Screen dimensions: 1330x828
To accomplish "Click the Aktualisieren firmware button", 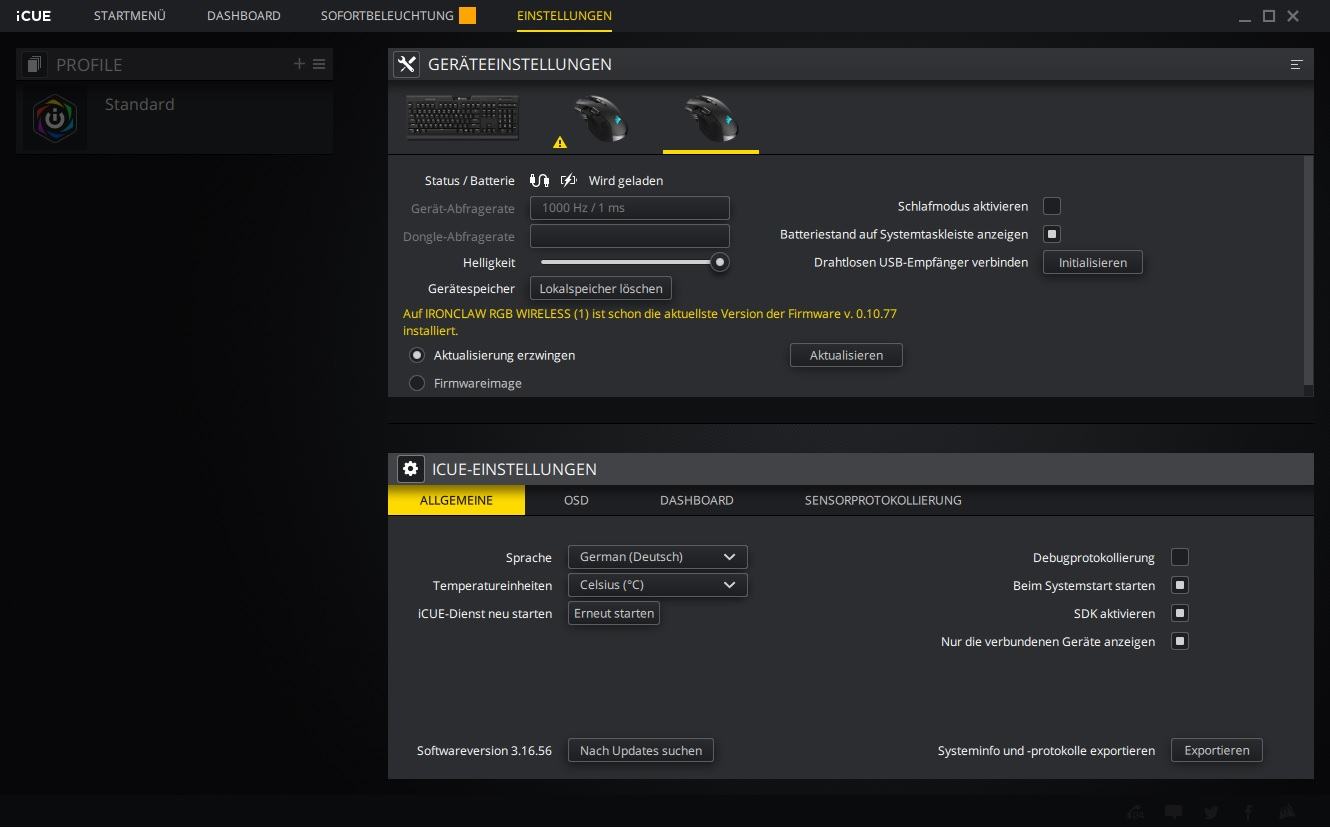I will 846,355.
